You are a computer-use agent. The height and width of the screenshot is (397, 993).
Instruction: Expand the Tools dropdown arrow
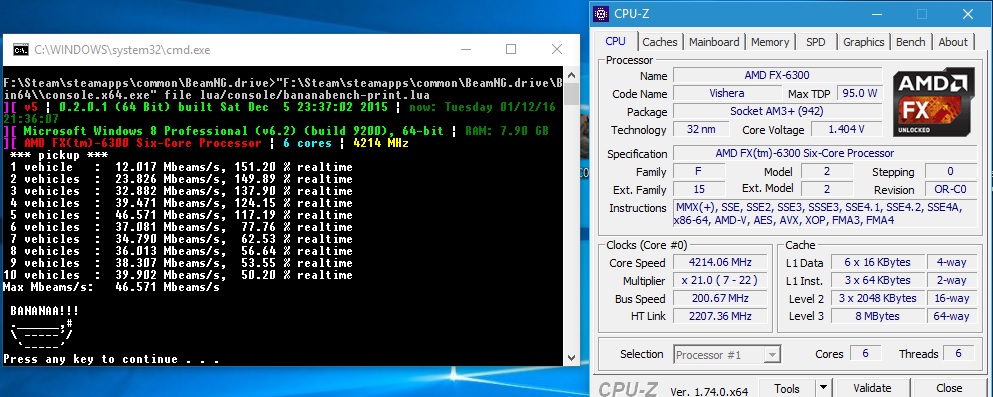[823, 388]
